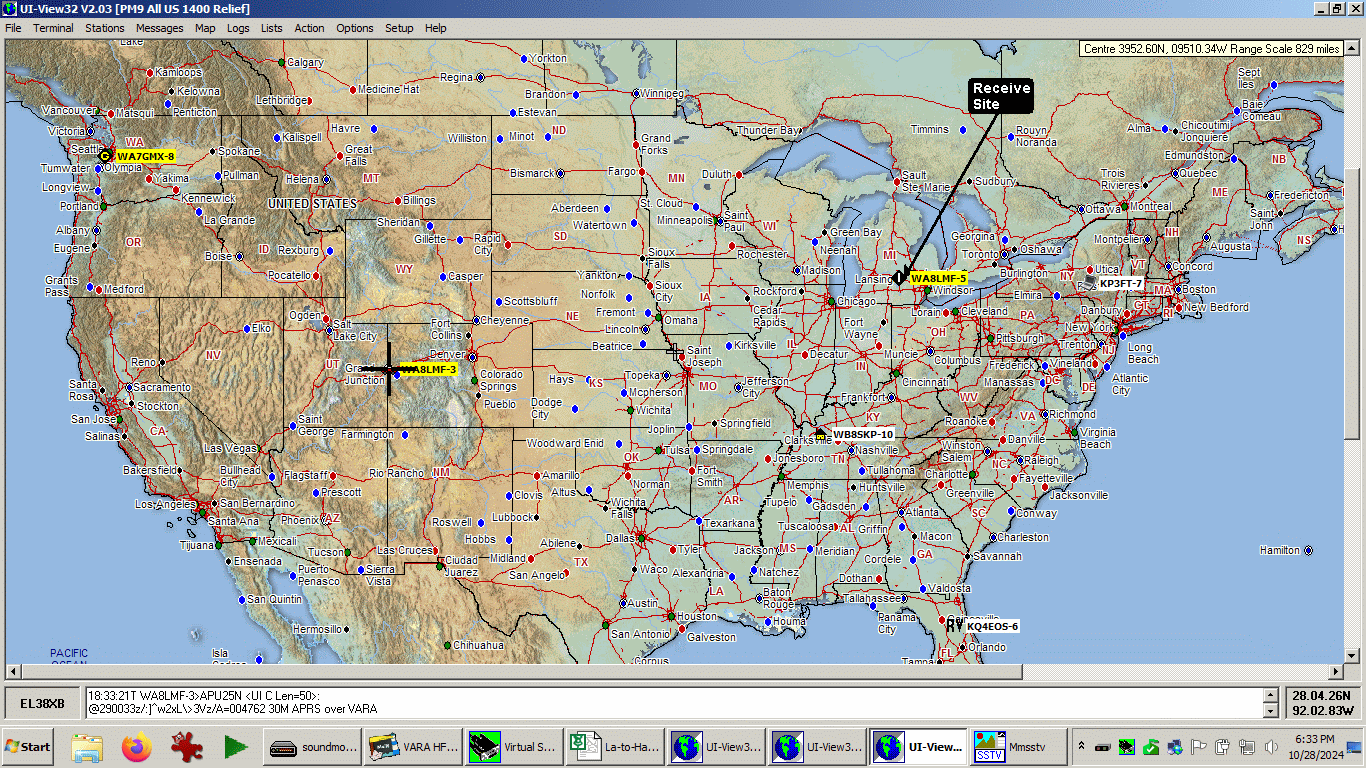Select the KQ4EOS-6 station in Florida
Image resolution: width=1366 pixels, height=768 pixels.
coord(991,627)
